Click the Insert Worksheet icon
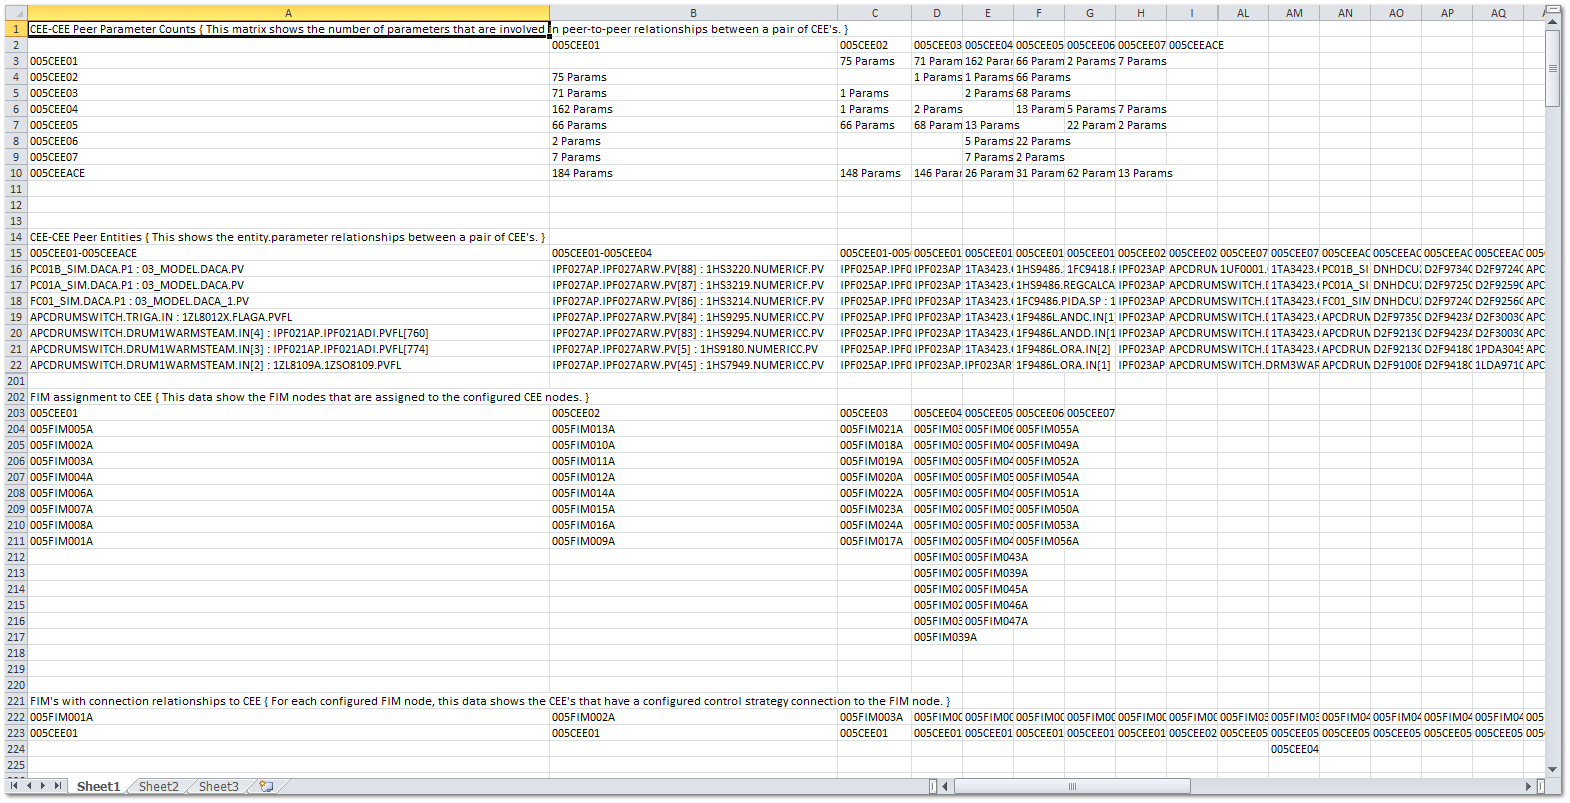Screen dimensions: 1570x803 click(266, 787)
